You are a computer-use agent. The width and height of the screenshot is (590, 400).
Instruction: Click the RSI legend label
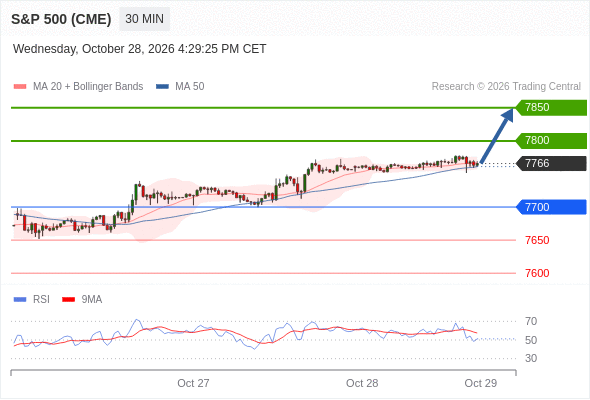pyautogui.click(x=41, y=299)
